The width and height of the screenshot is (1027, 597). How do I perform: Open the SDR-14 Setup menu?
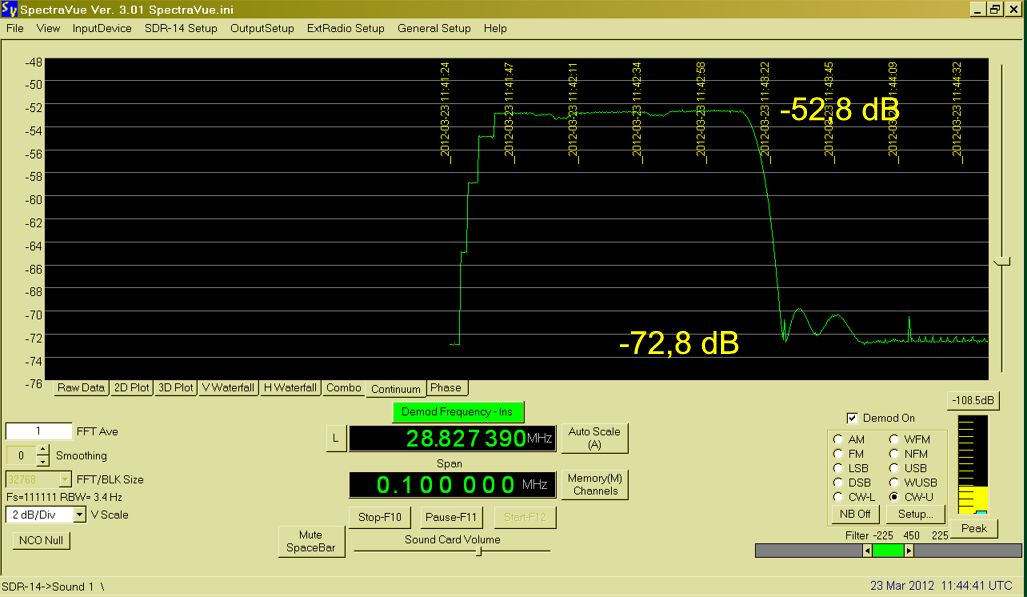click(x=180, y=28)
